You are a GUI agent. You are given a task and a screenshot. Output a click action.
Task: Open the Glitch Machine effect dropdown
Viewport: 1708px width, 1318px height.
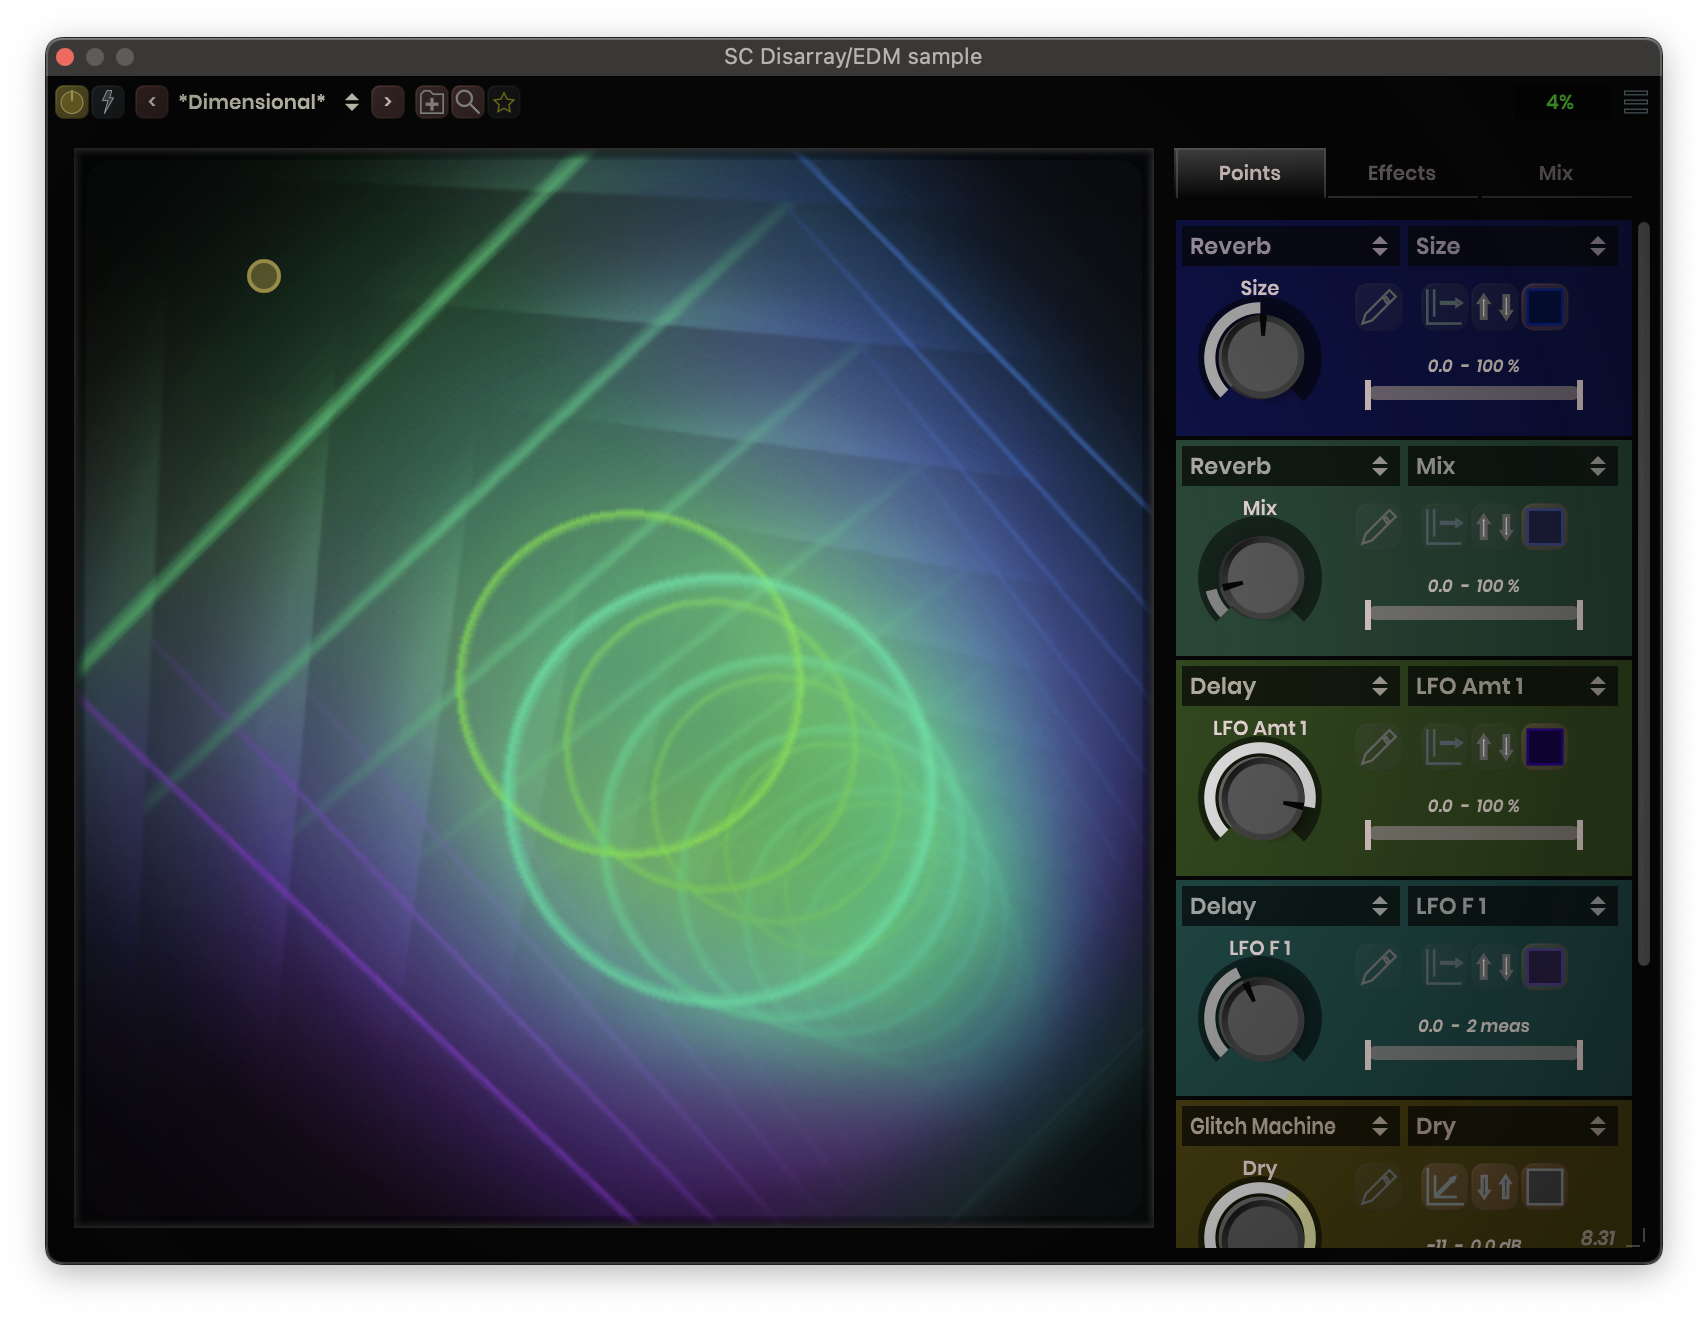[1289, 1126]
